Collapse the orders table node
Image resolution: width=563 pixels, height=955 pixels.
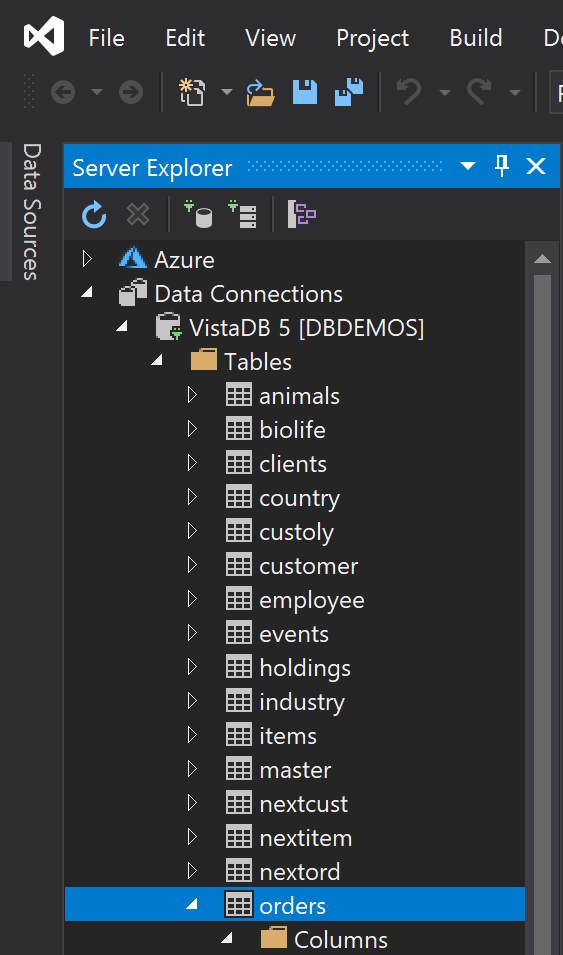[193, 906]
